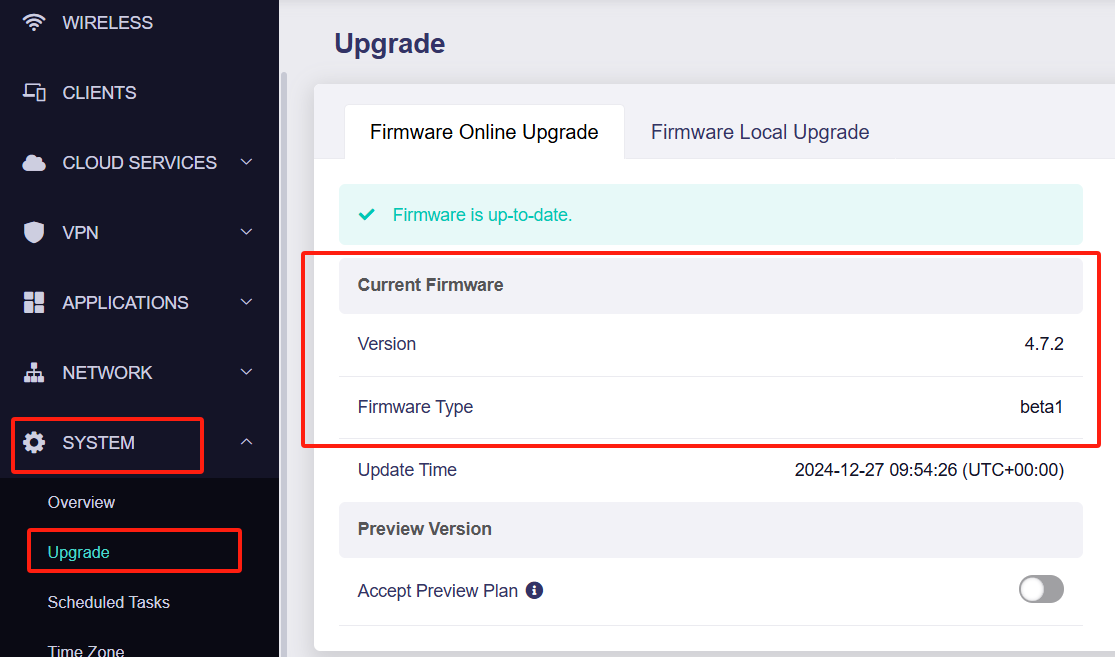Click the Applications grid icon

pos(34,302)
